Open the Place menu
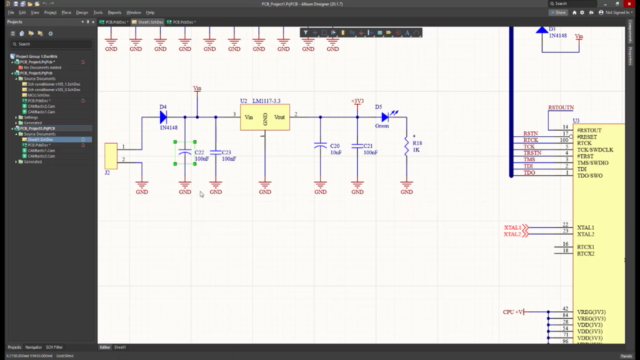Image resolution: width=640 pixels, height=360 pixels. pos(66,13)
